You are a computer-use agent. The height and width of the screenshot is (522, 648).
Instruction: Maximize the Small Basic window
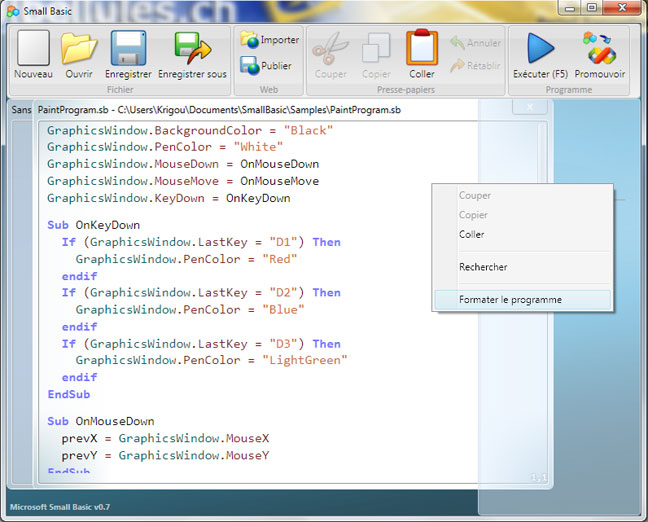[x=592, y=8]
